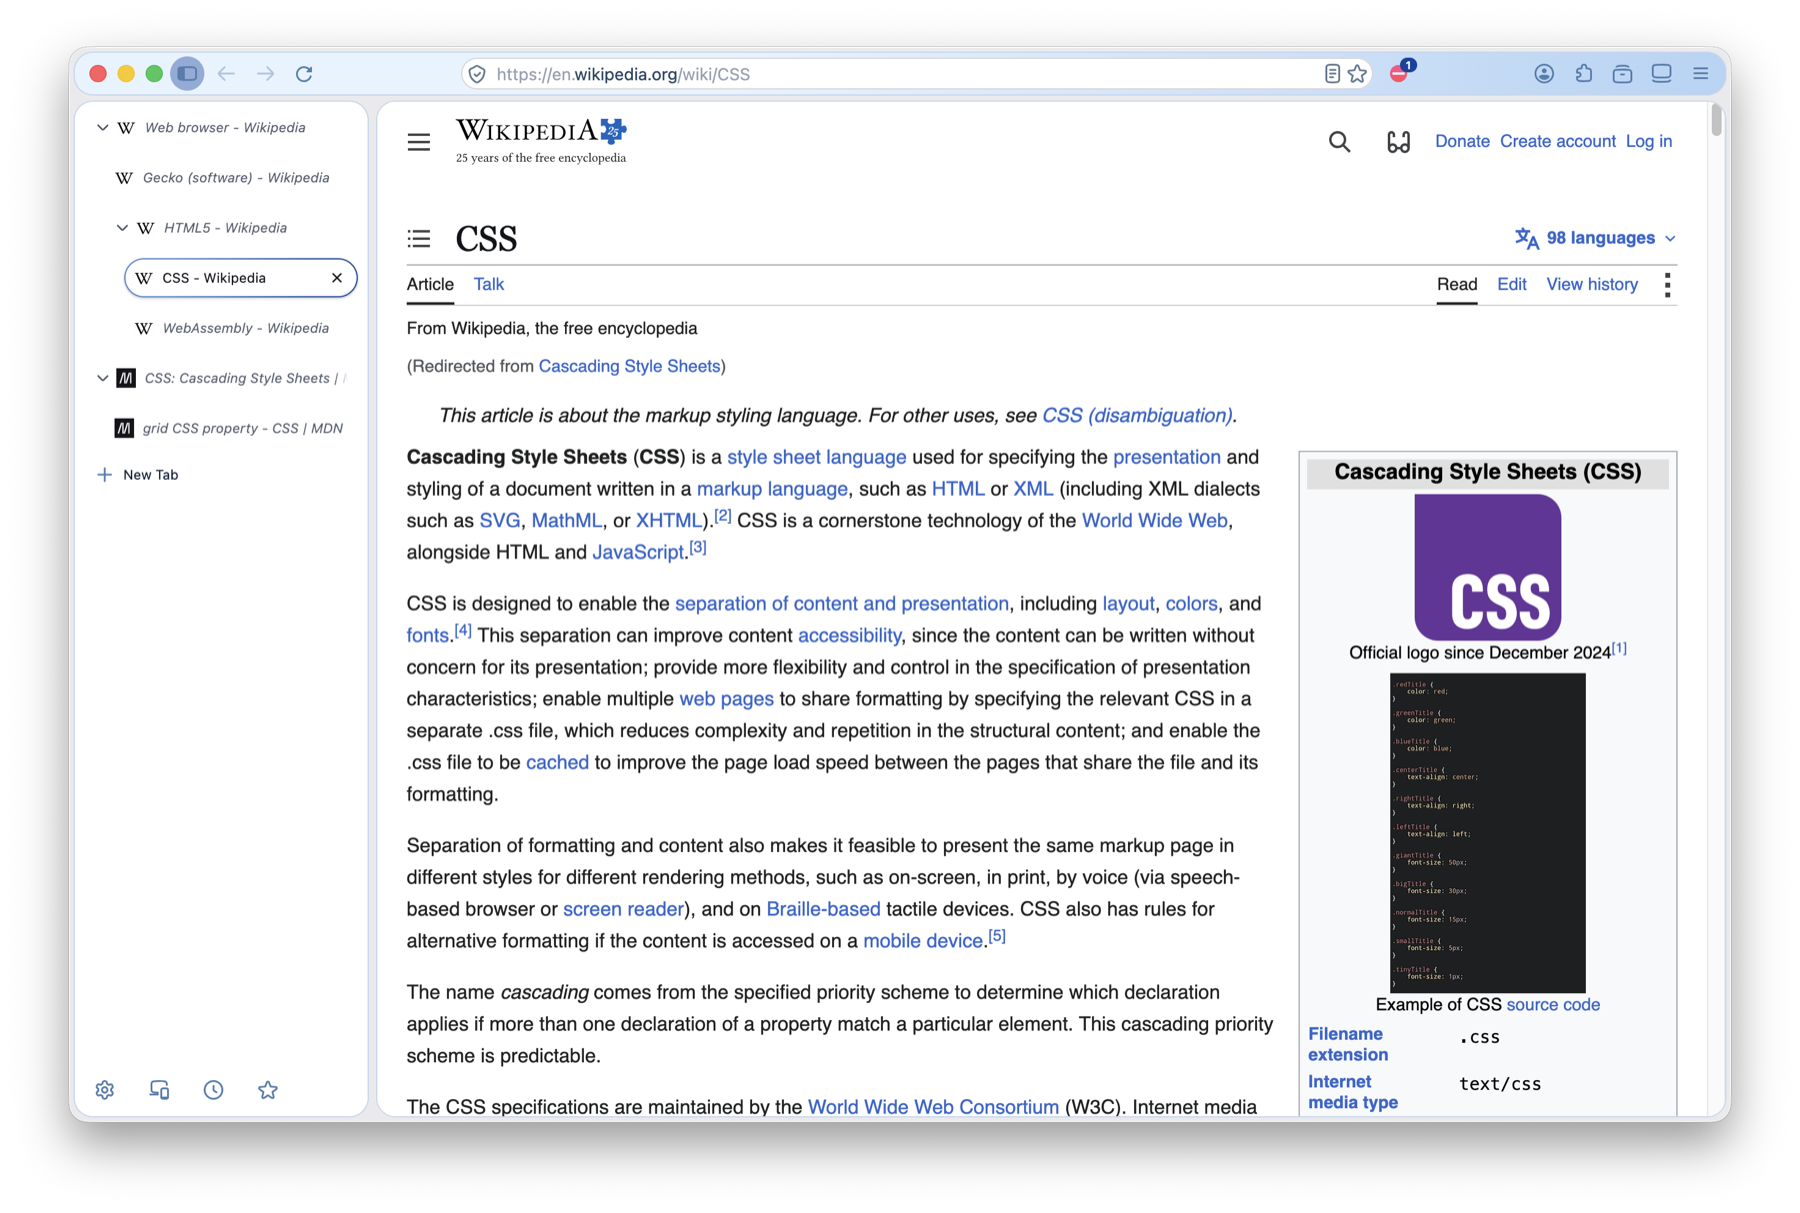Open the tab overview window icon
This screenshot has width=1800, height=1213.
1661,73
